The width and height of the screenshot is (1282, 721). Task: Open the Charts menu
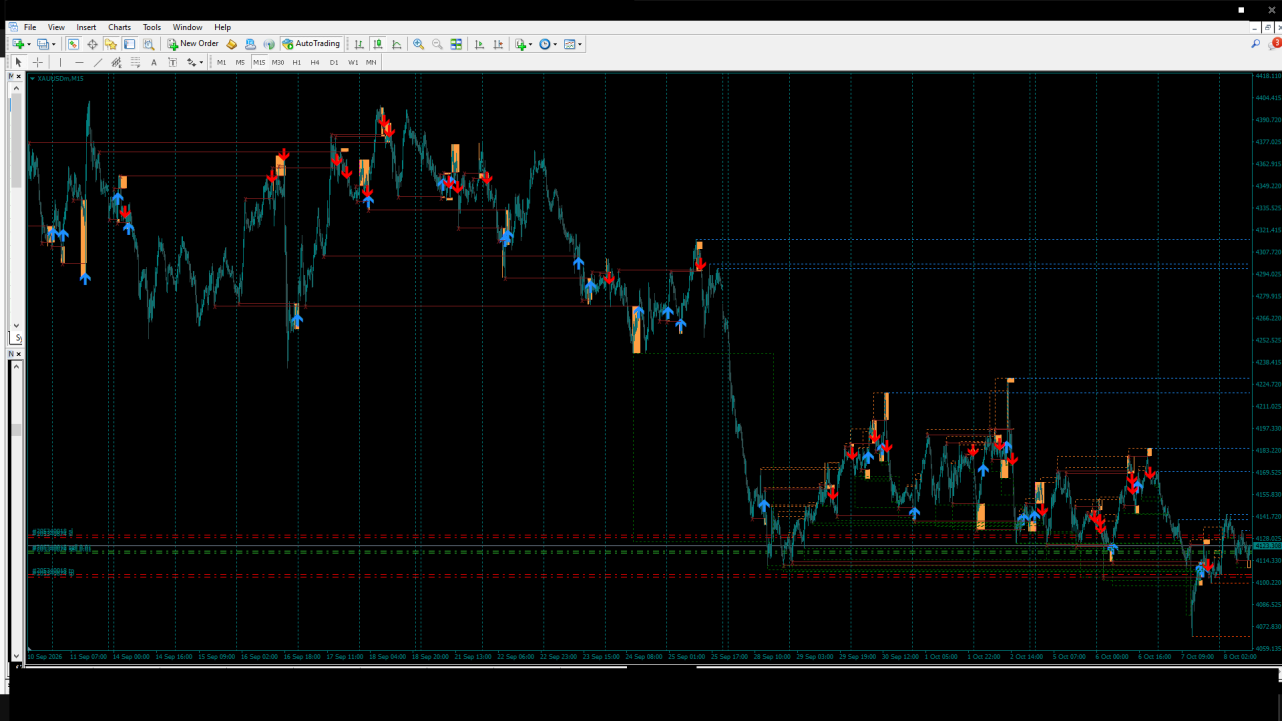point(119,27)
